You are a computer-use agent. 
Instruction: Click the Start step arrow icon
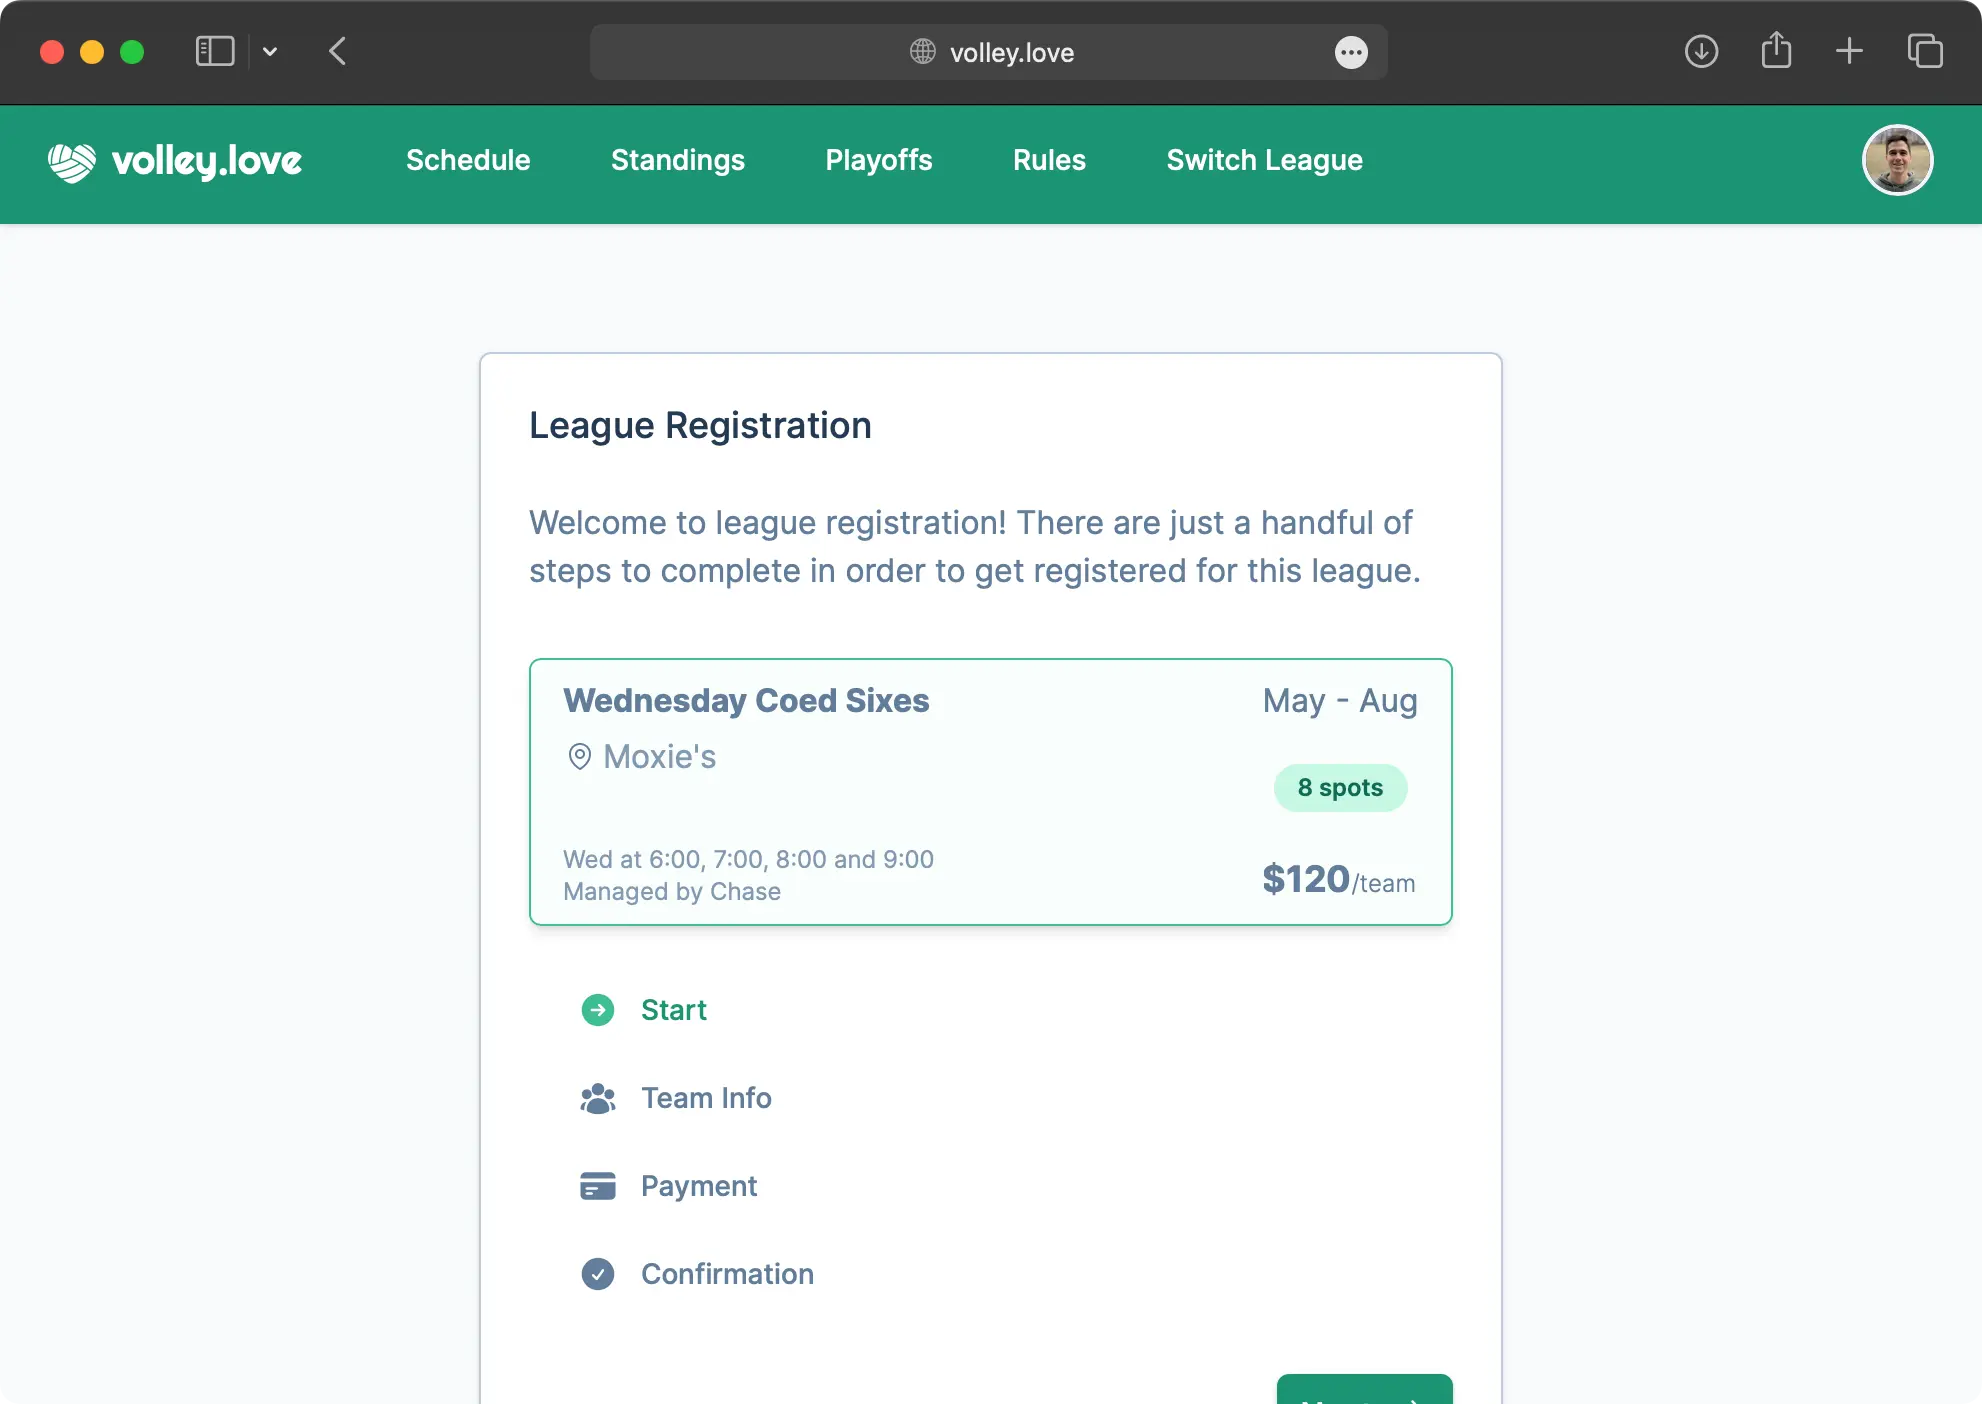coord(598,1010)
